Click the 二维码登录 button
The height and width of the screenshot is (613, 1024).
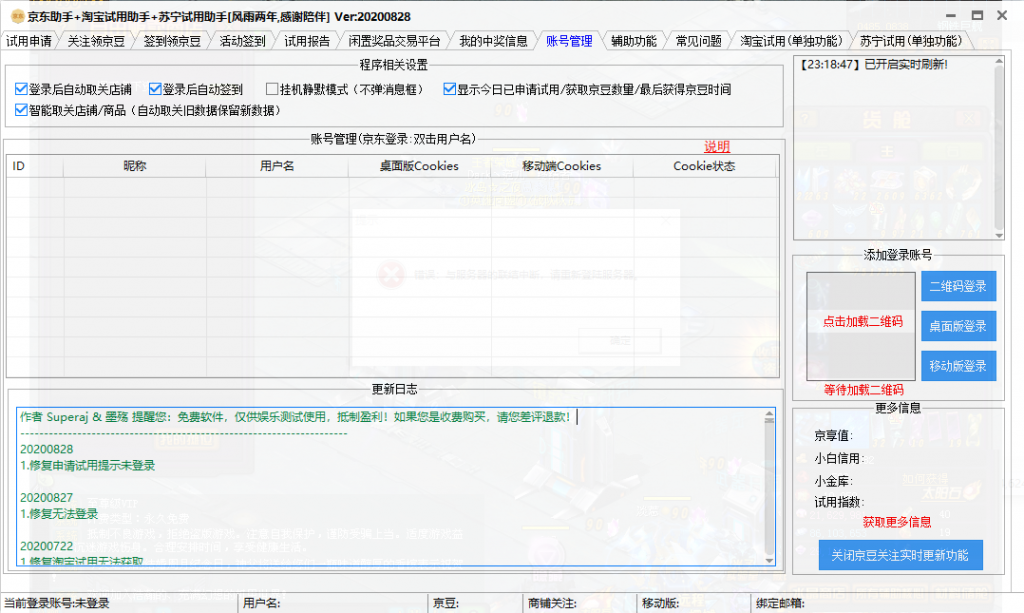(x=958, y=286)
